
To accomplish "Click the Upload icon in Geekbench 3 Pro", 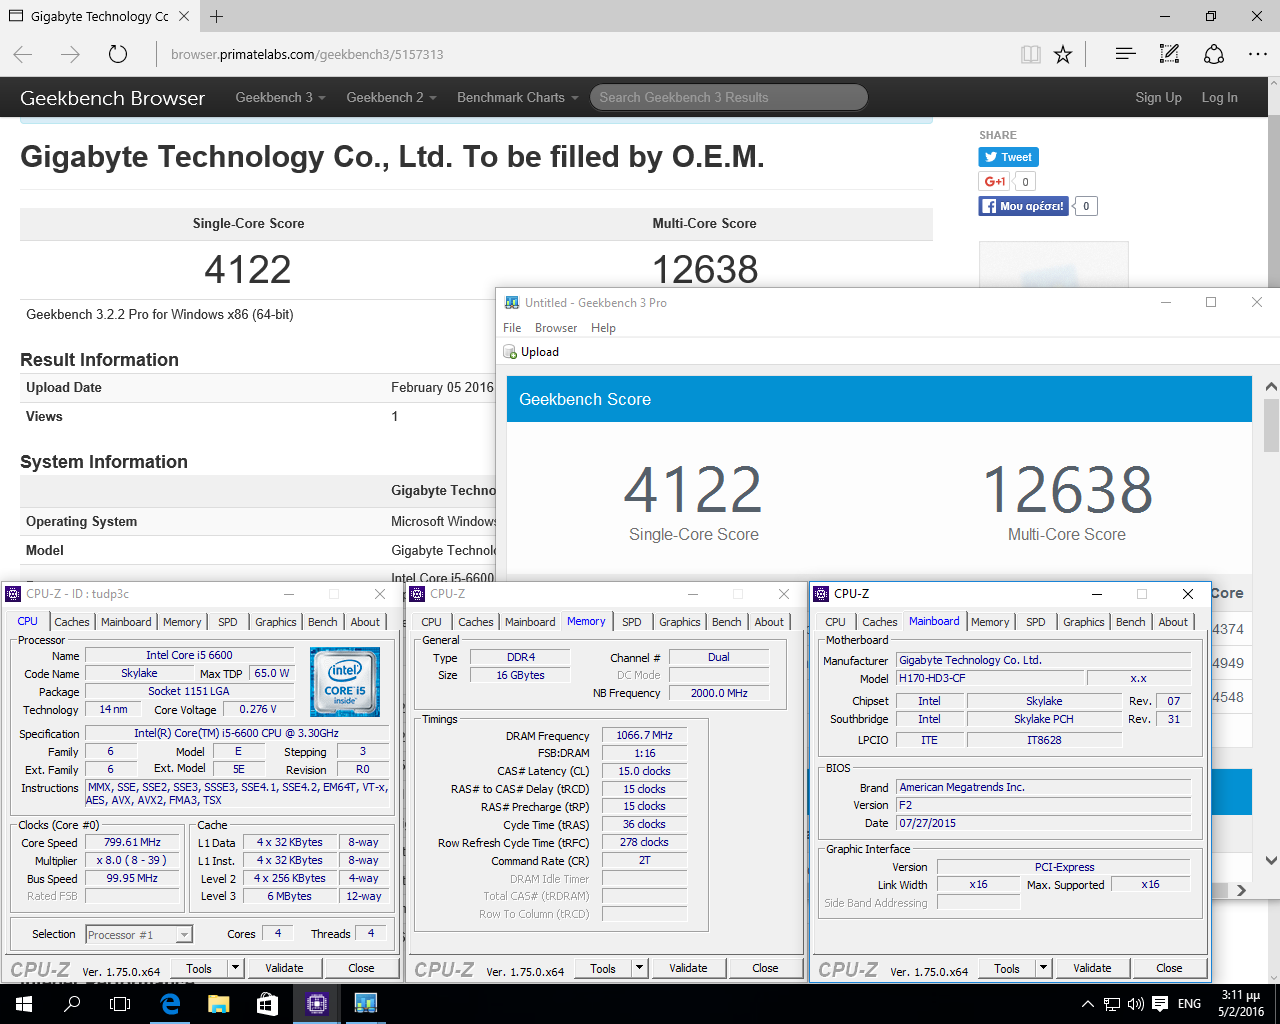I will point(510,352).
